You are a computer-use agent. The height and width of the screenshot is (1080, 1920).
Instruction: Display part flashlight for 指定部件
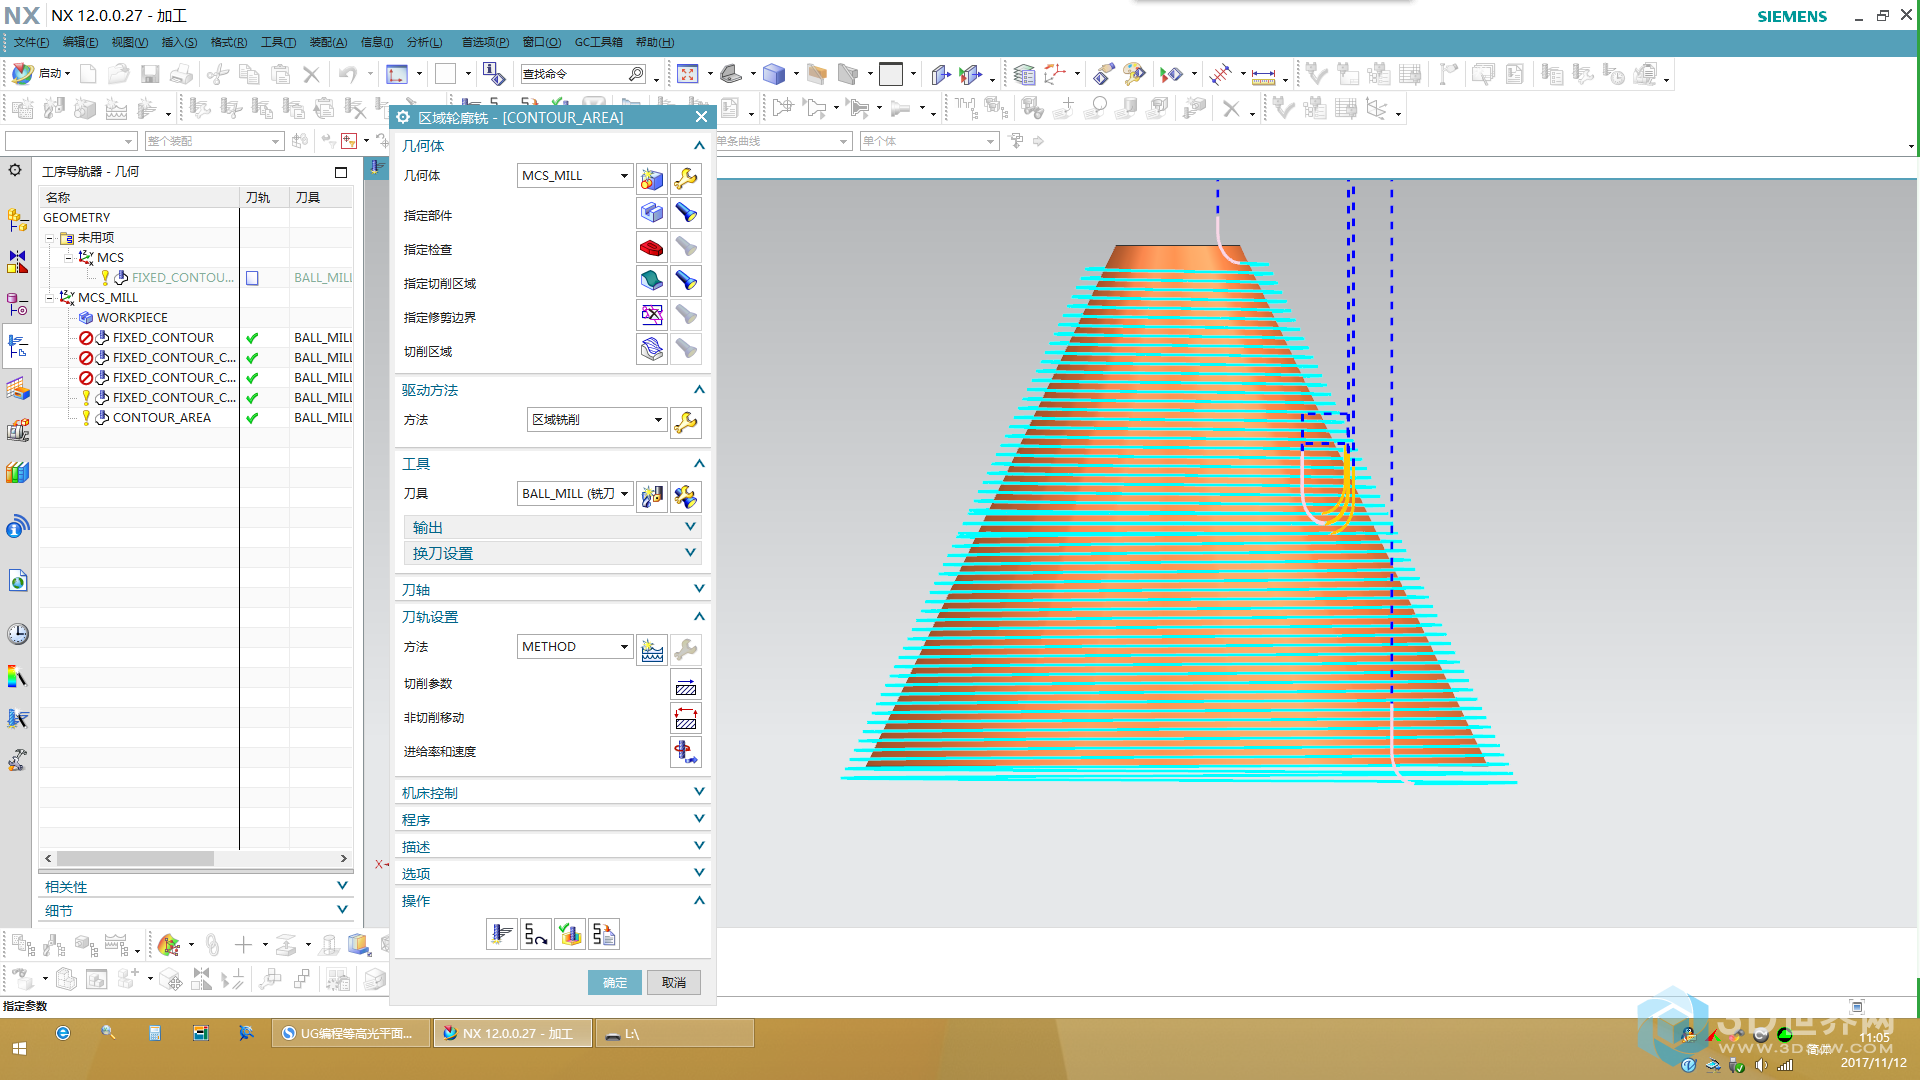point(686,213)
